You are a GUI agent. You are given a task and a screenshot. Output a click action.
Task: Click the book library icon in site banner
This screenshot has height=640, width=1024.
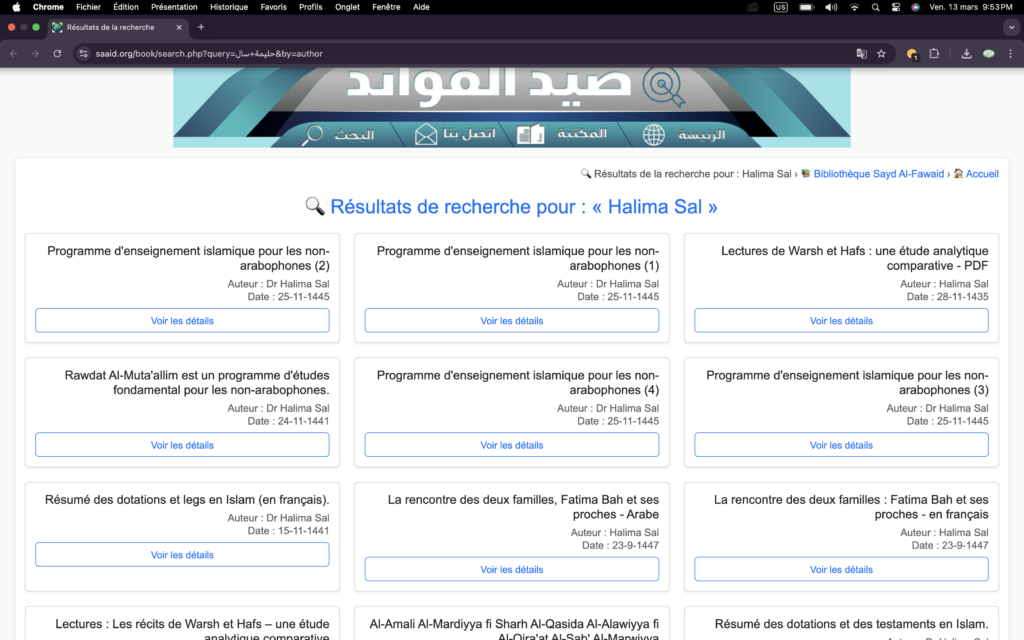[x=530, y=135]
